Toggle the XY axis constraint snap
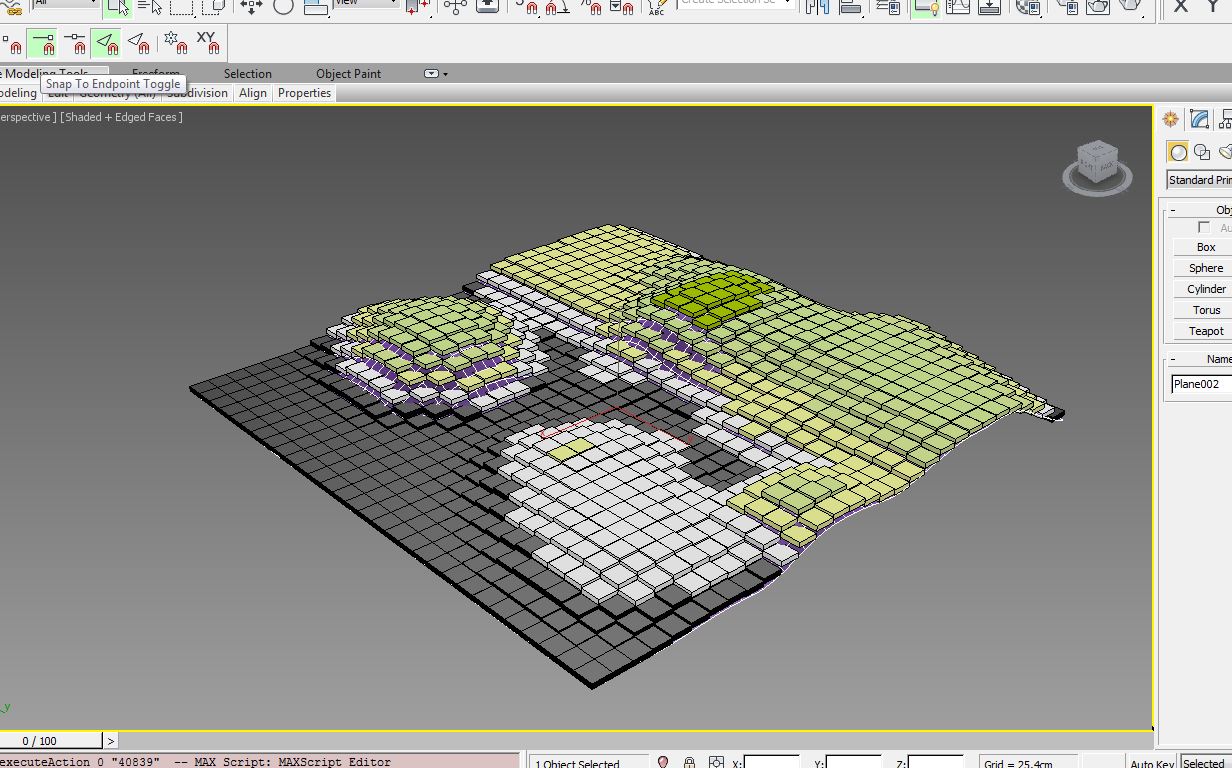This screenshot has height=768, width=1232. 207,44
